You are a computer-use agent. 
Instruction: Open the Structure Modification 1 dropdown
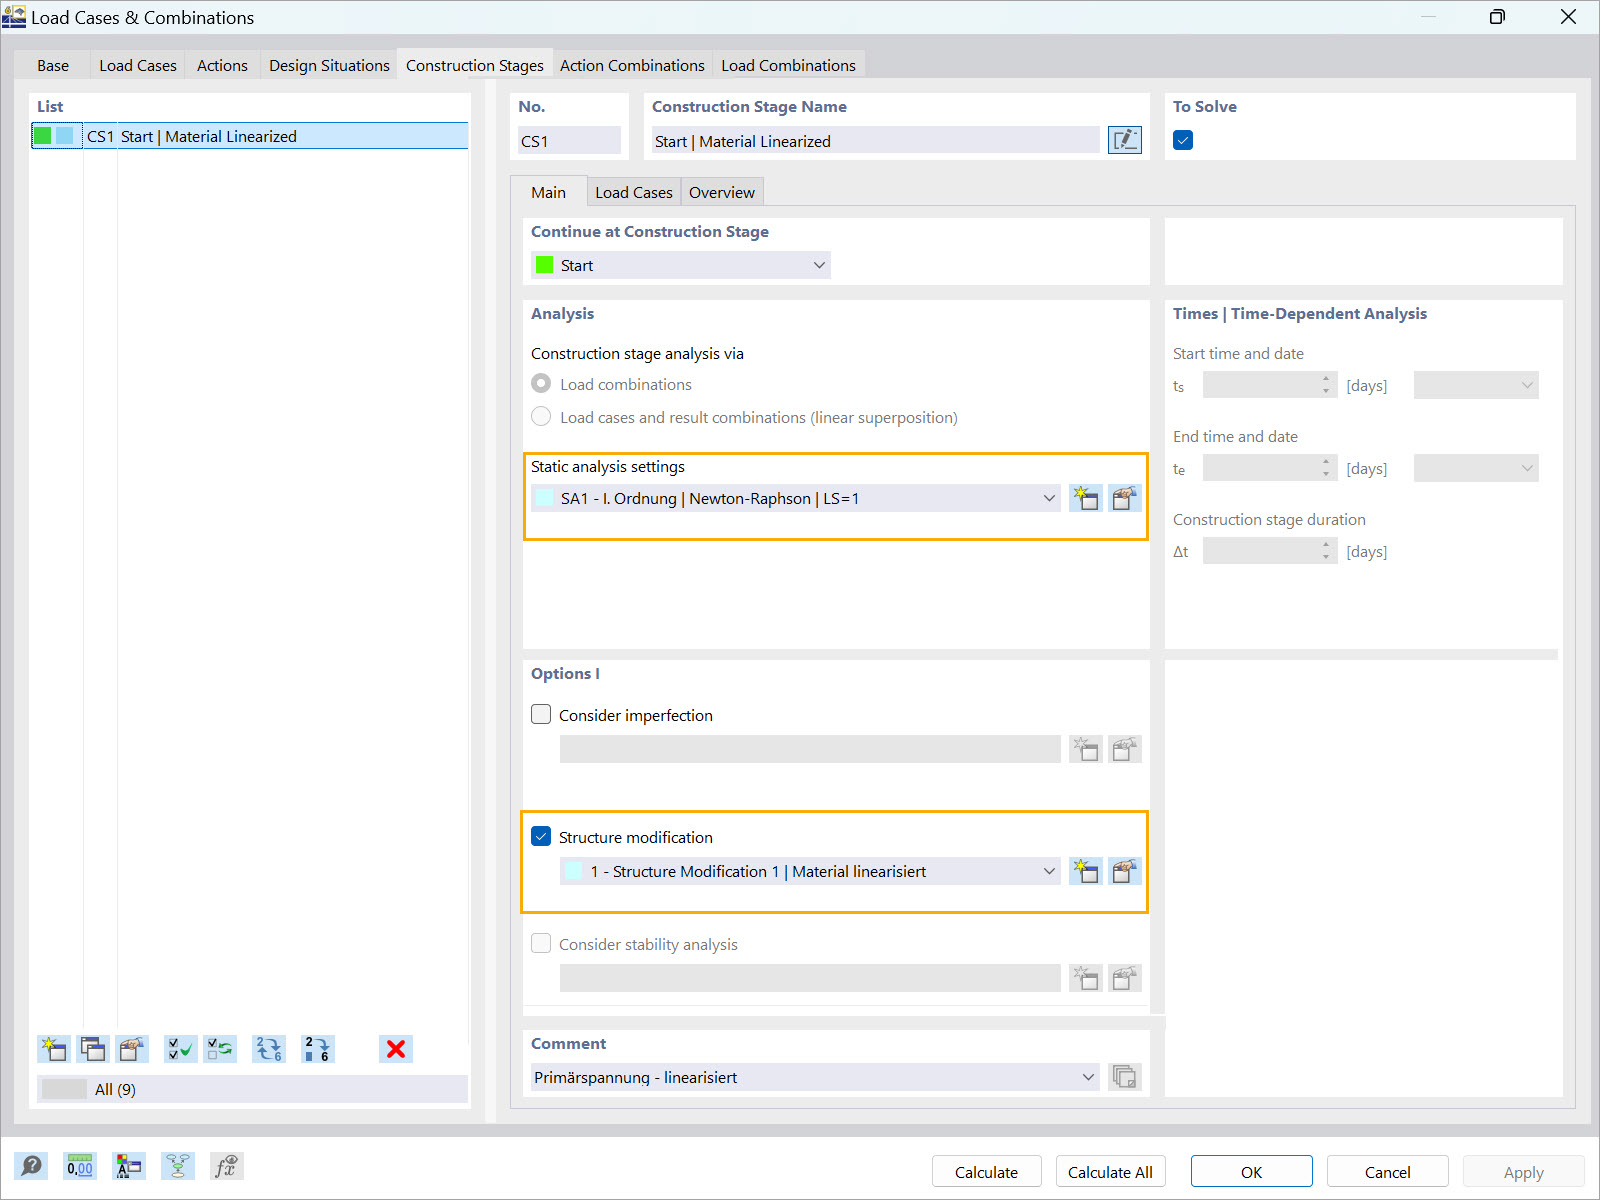[x=810, y=871]
